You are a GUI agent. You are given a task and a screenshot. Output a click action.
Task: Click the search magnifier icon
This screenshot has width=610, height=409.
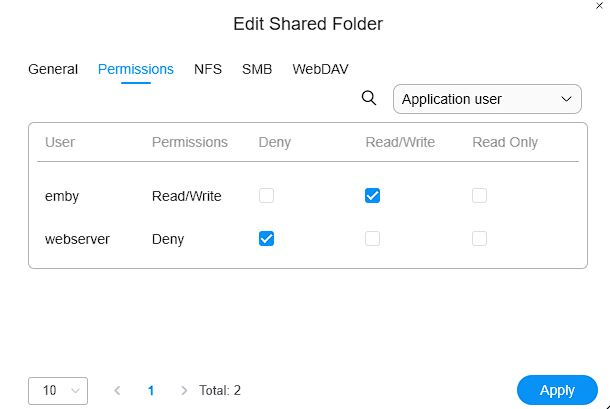[369, 98]
